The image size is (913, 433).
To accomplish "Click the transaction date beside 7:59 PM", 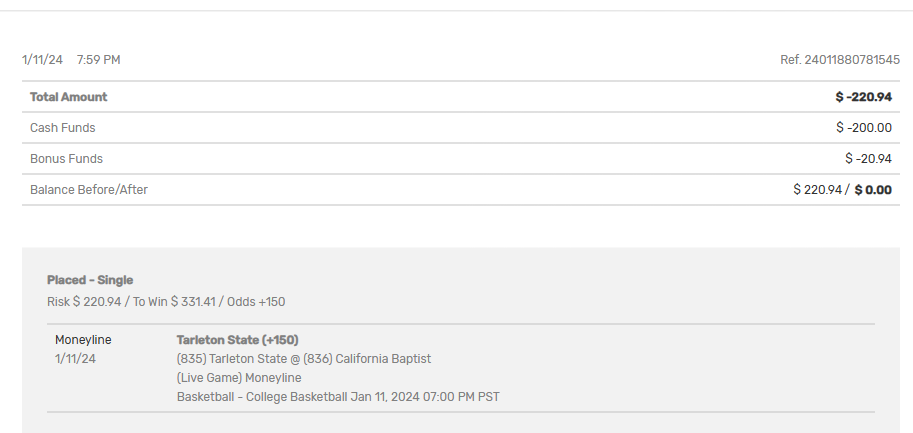I will [x=42, y=60].
